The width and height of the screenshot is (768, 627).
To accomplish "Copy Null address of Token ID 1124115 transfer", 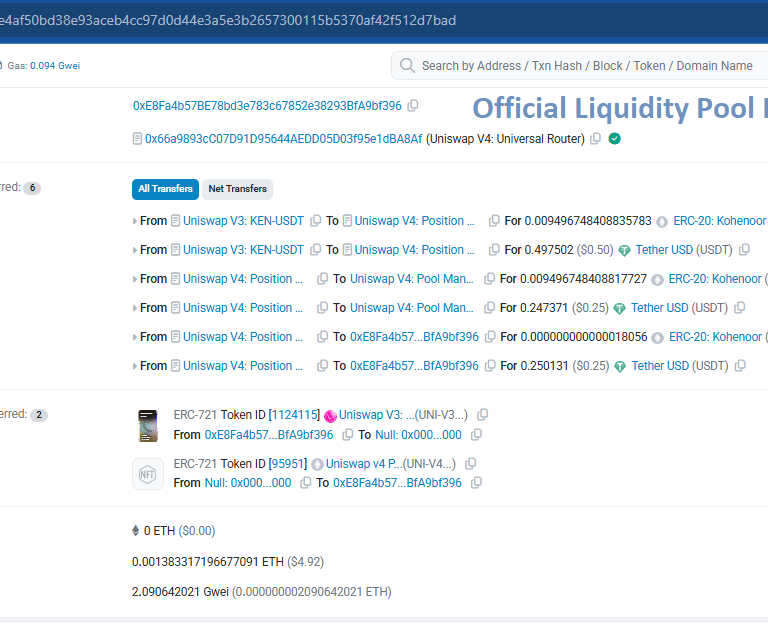I will [x=476, y=434].
